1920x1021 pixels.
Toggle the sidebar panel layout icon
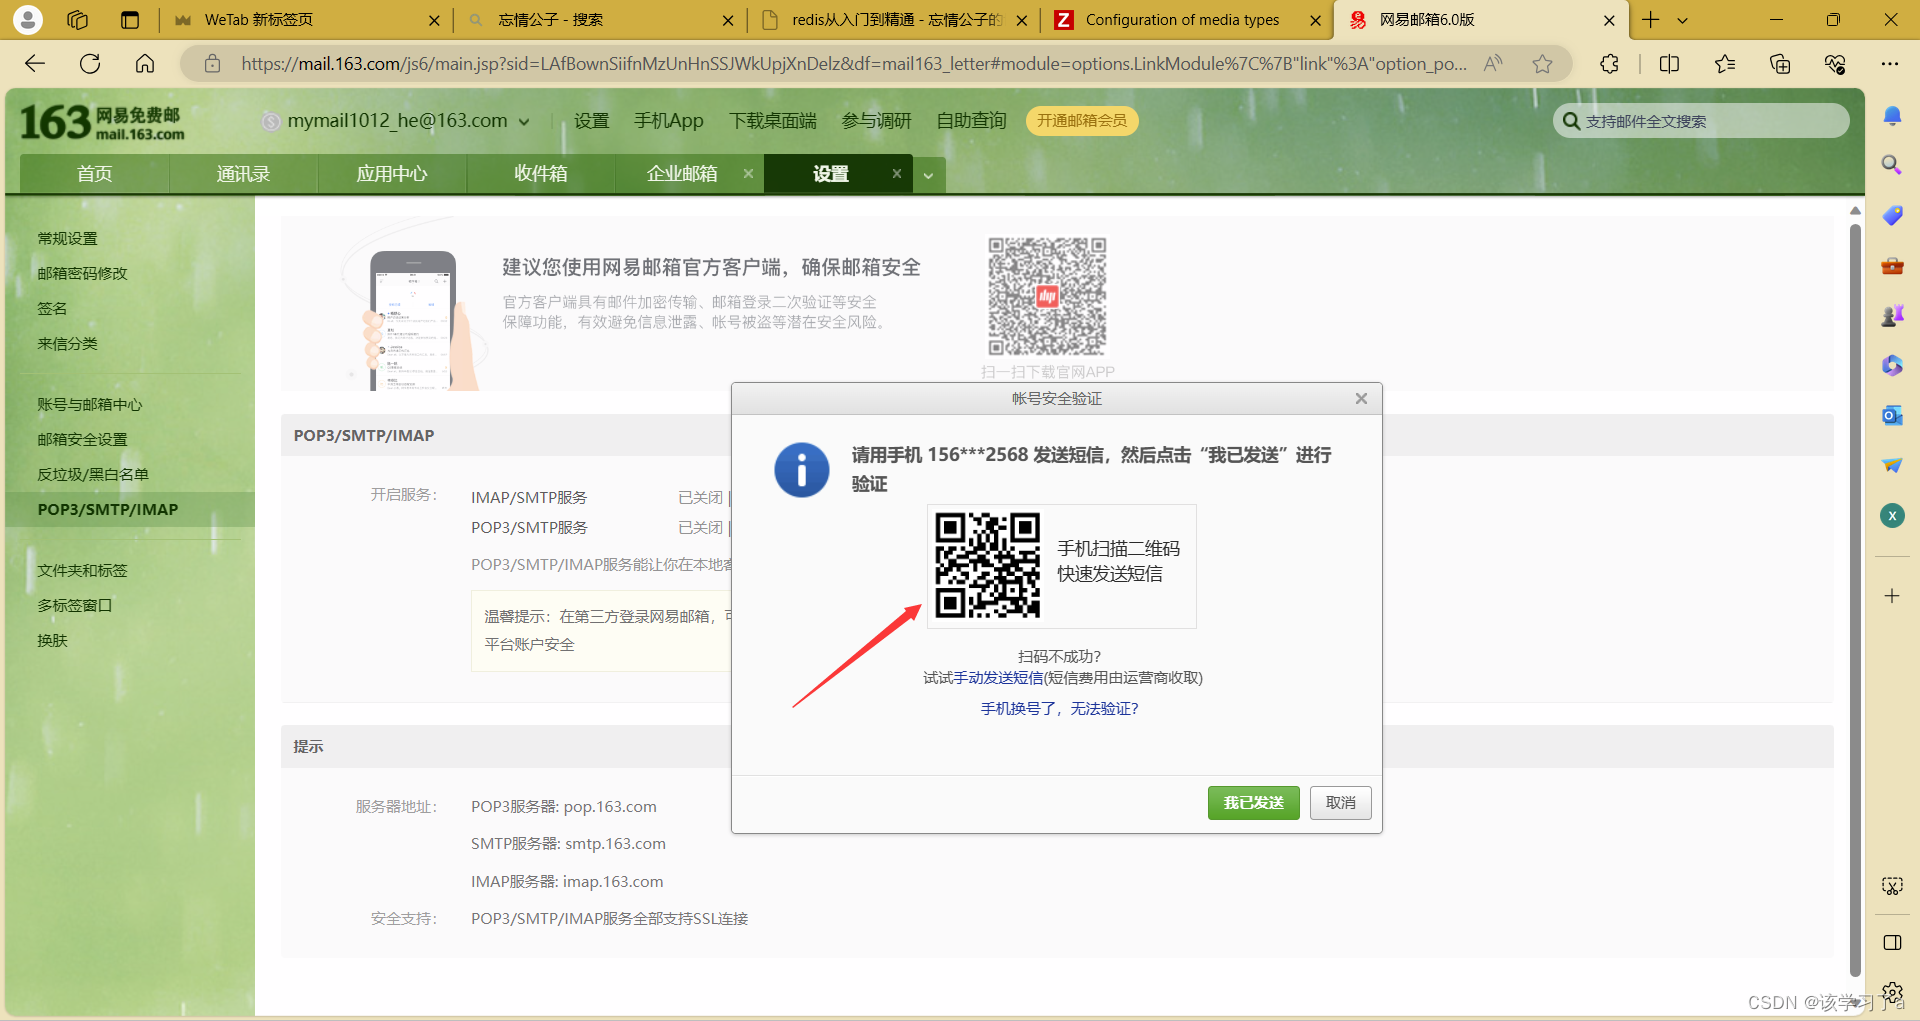click(1892, 943)
